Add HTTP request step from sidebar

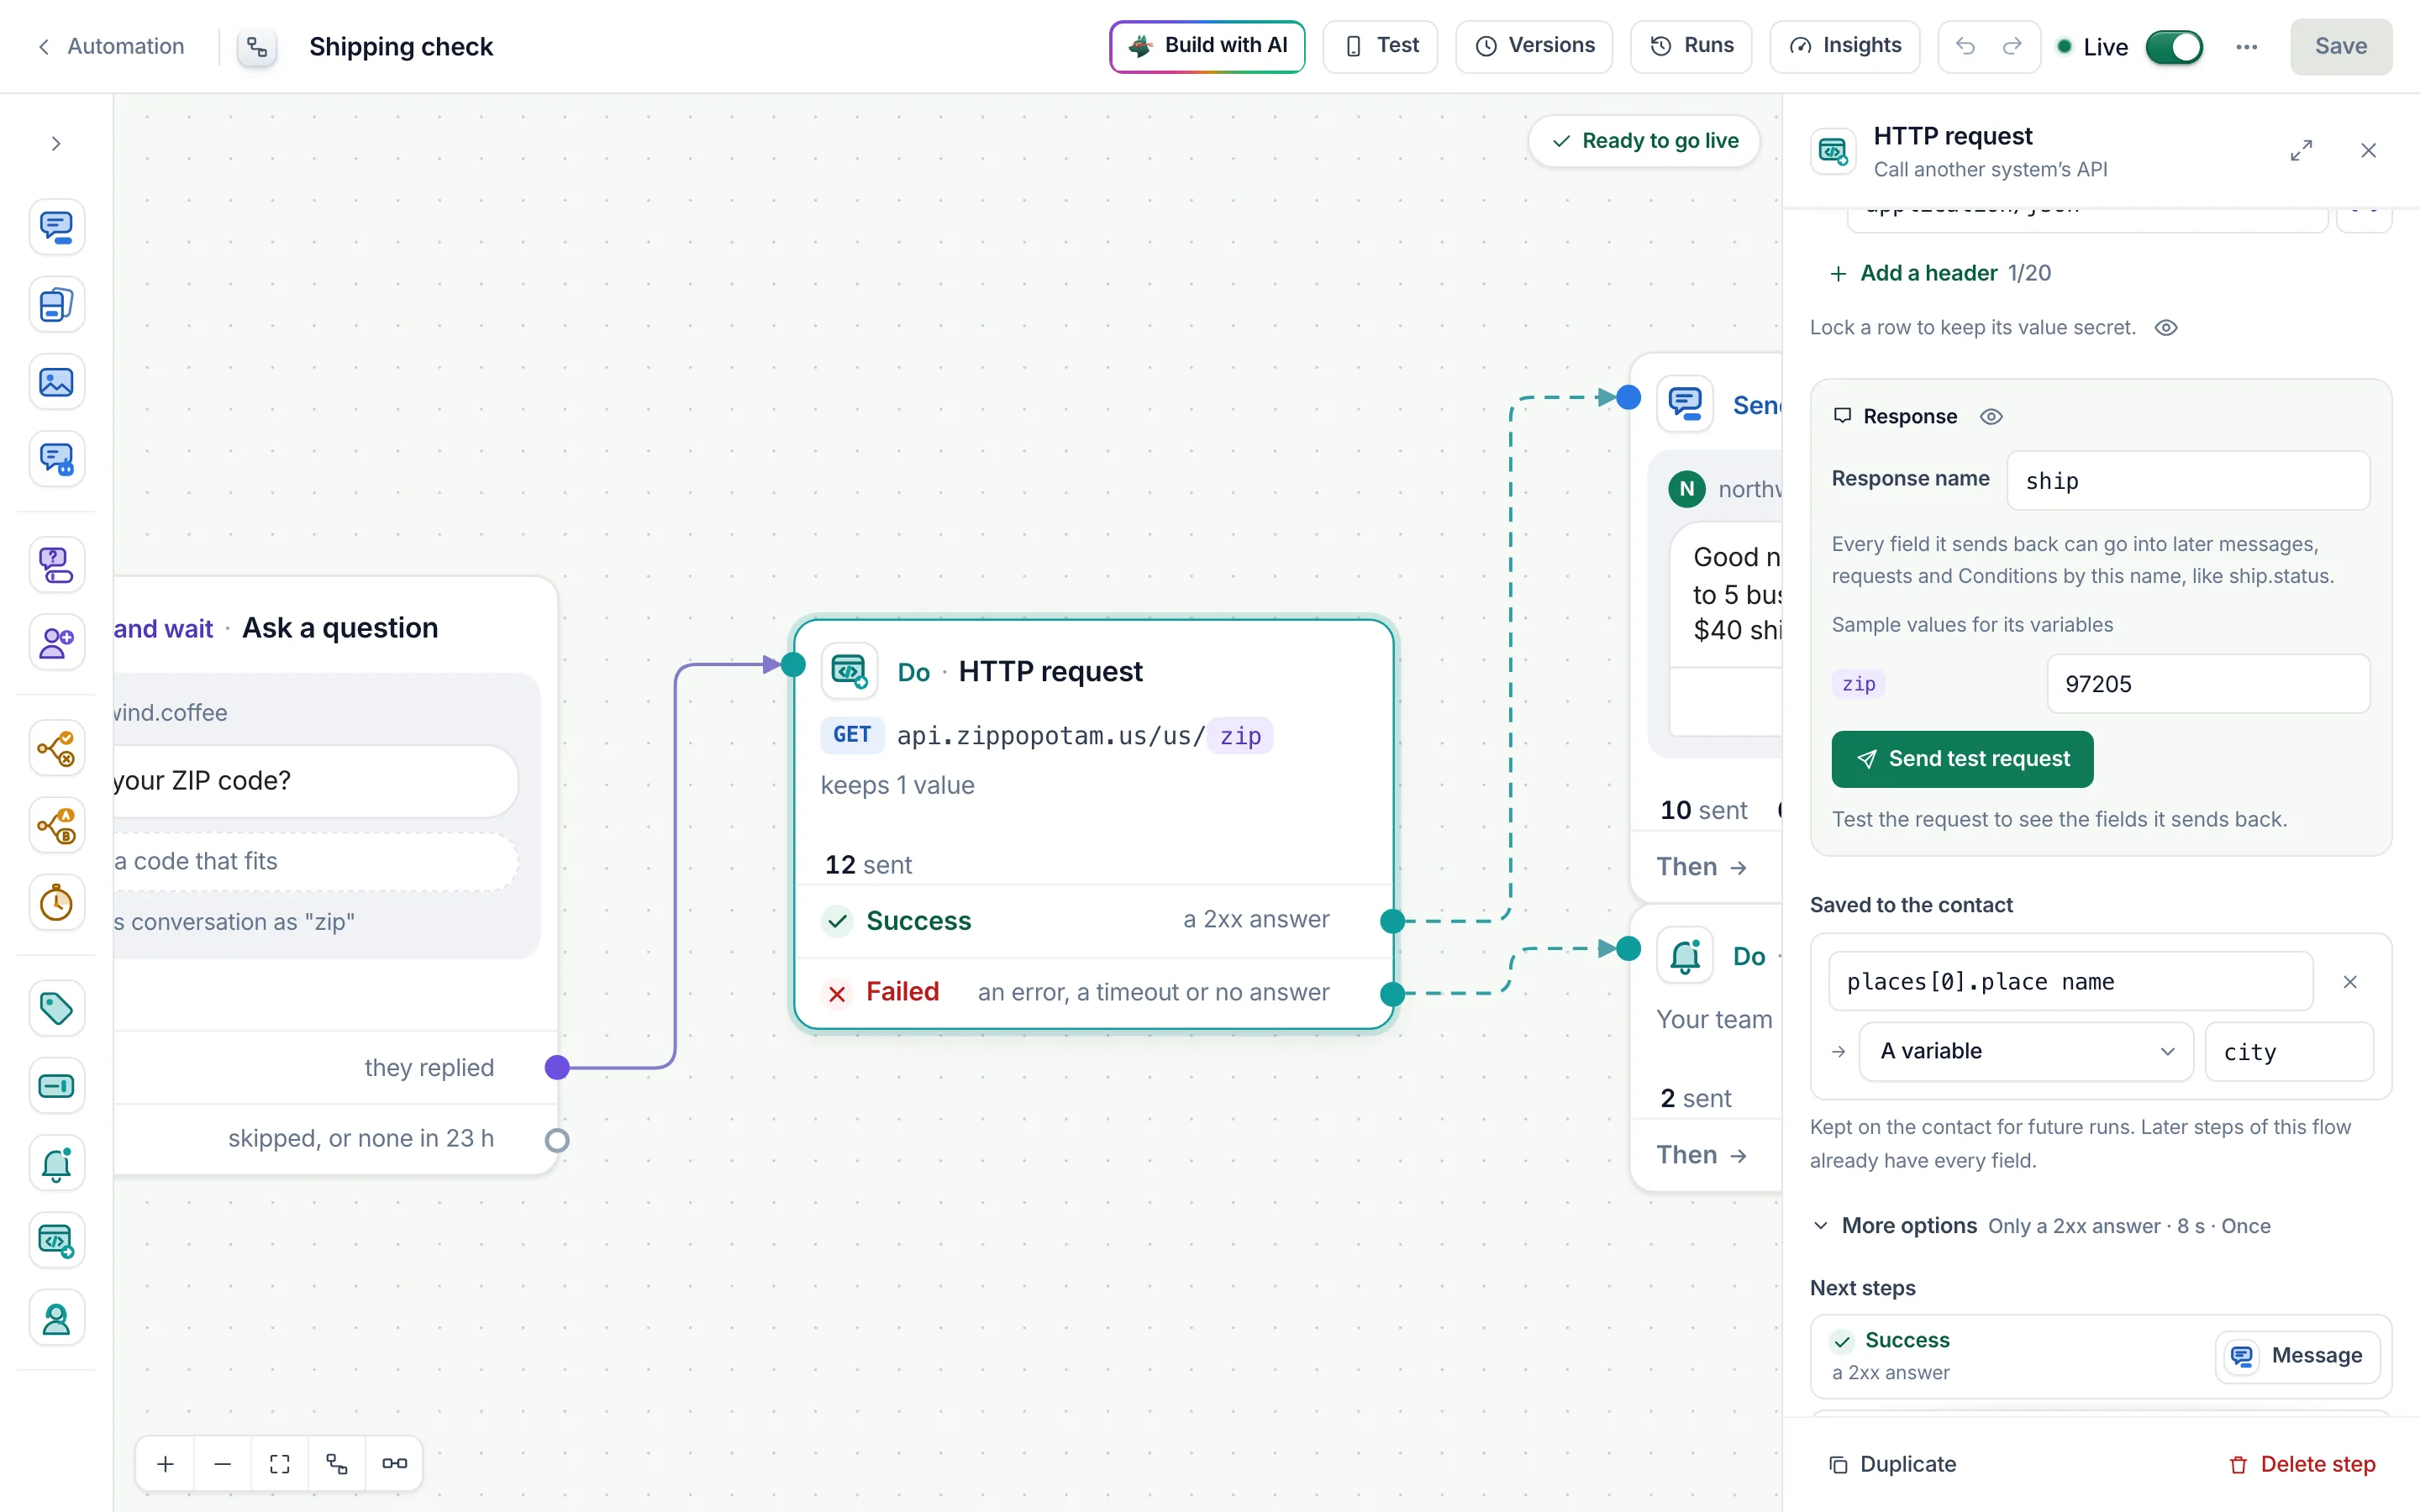[x=56, y=1241]
